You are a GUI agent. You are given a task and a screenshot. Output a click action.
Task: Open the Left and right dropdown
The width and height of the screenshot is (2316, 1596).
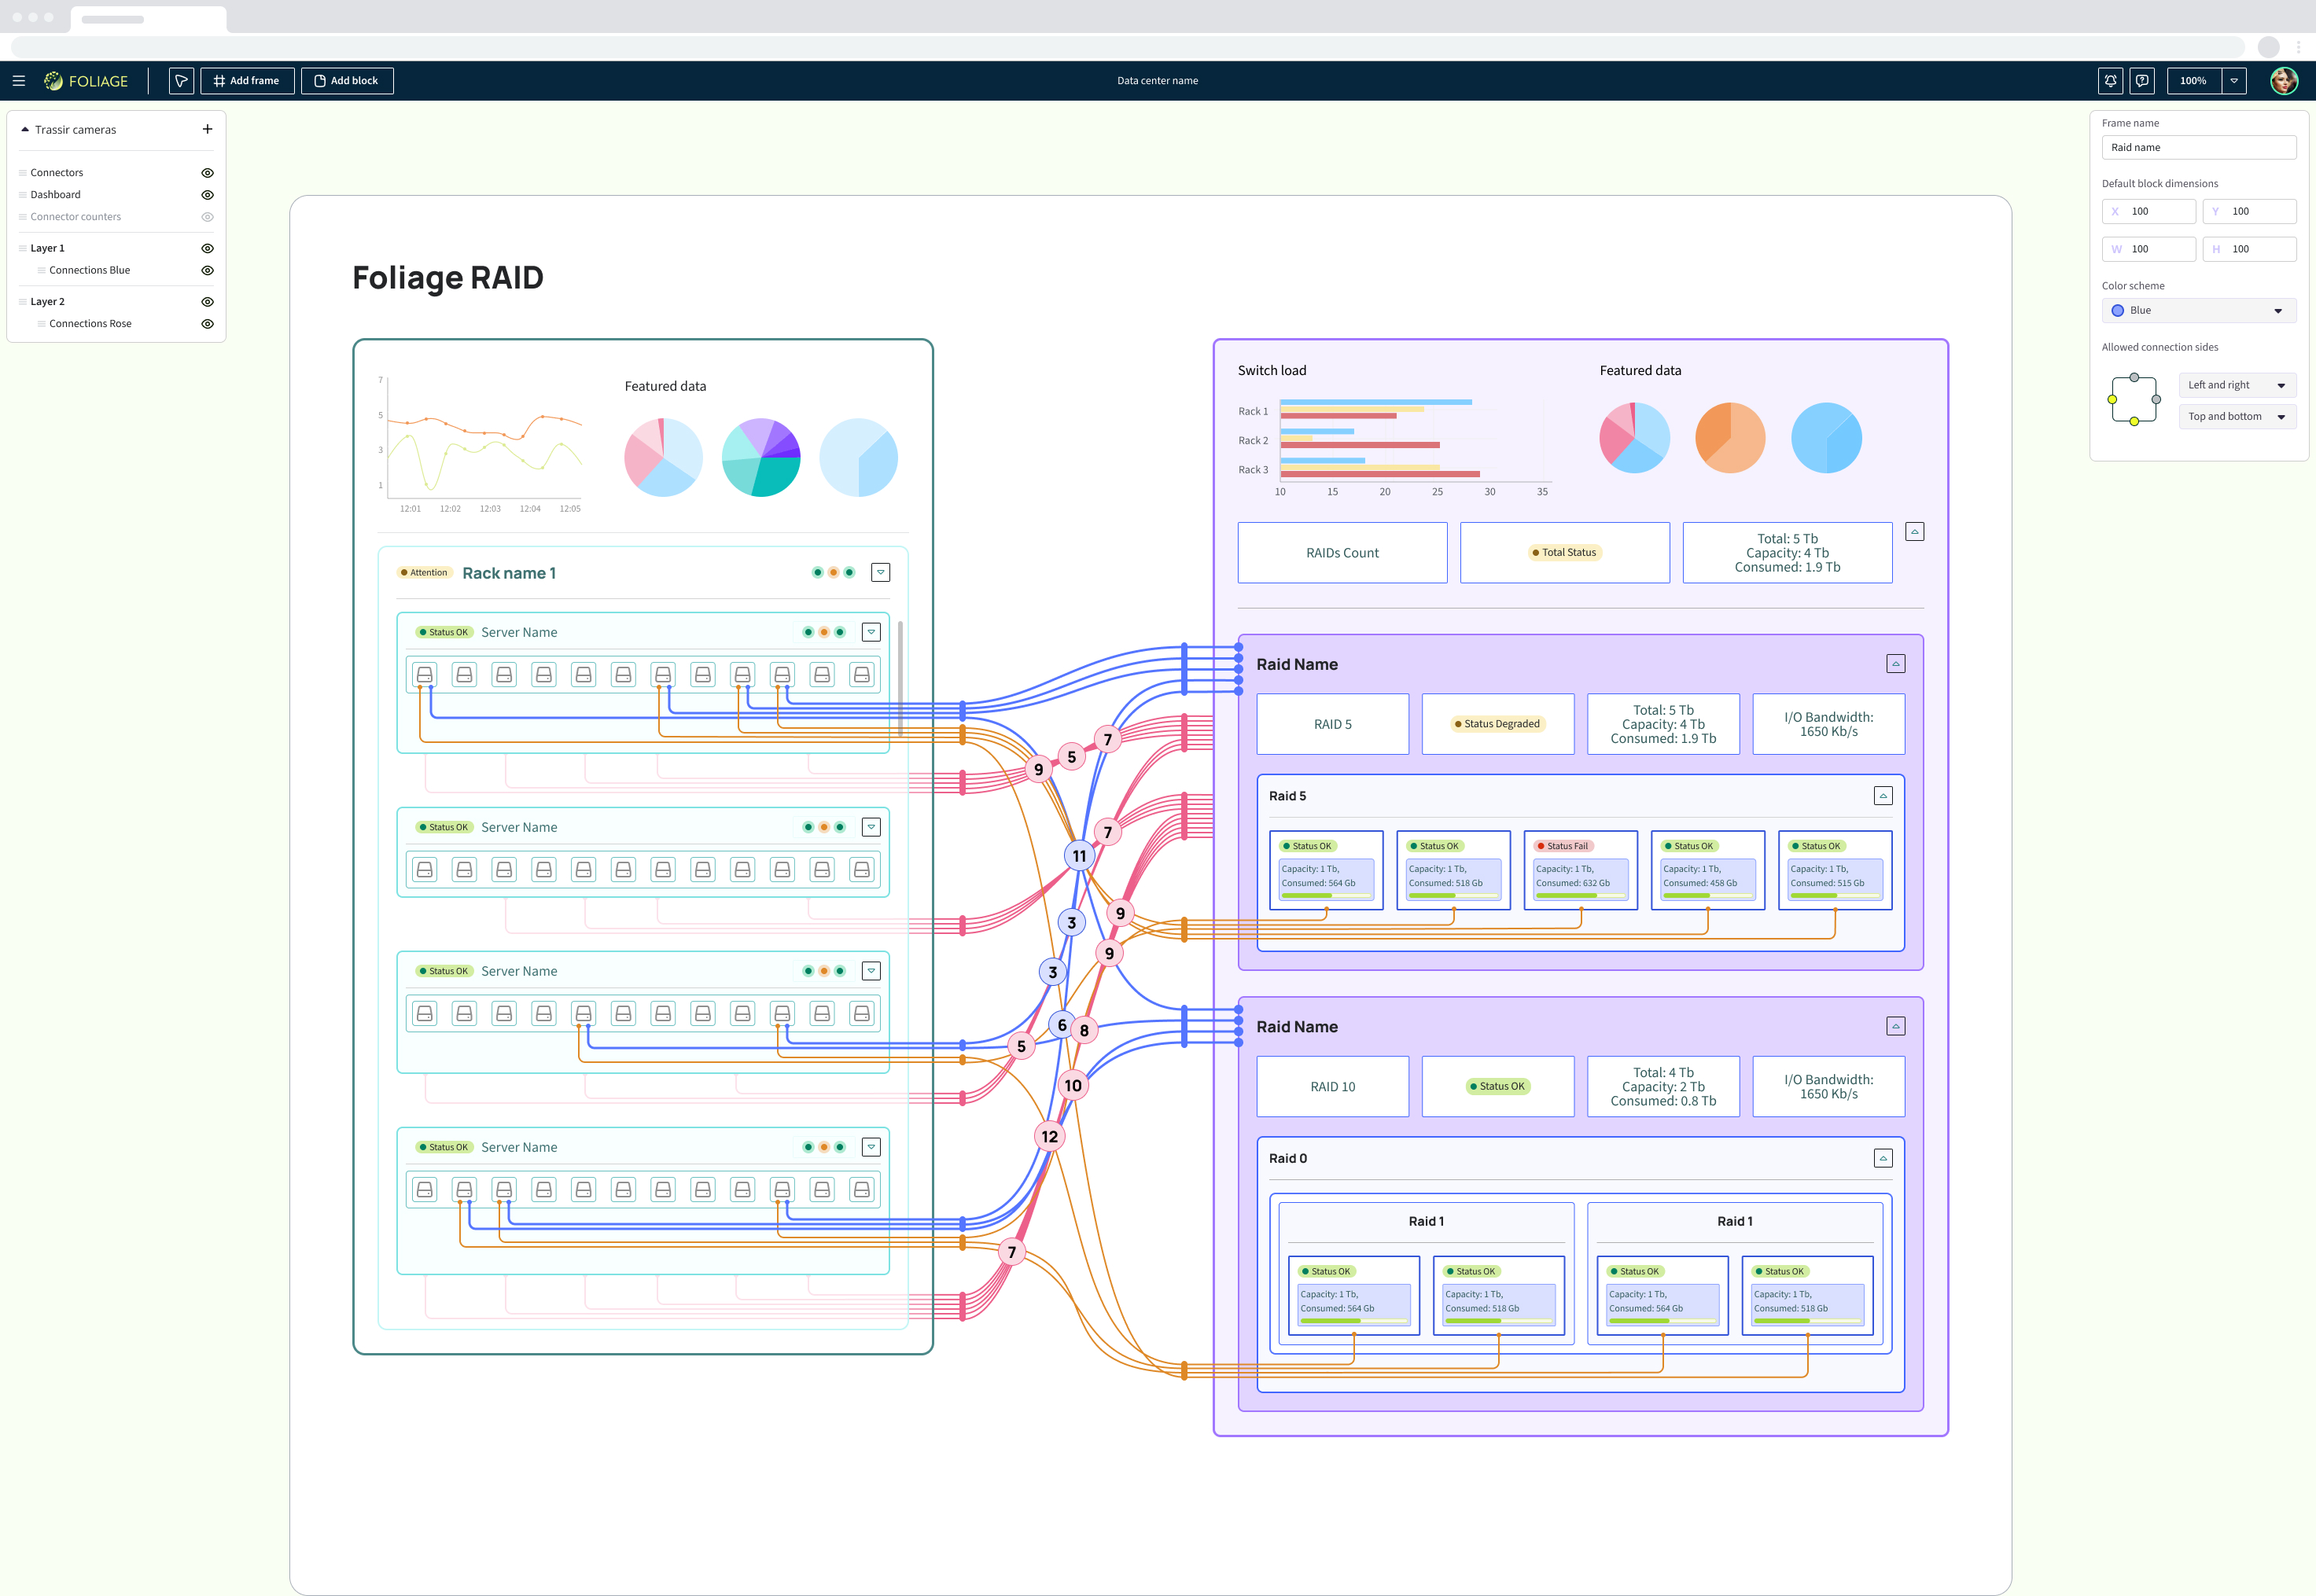[2237, 385]
